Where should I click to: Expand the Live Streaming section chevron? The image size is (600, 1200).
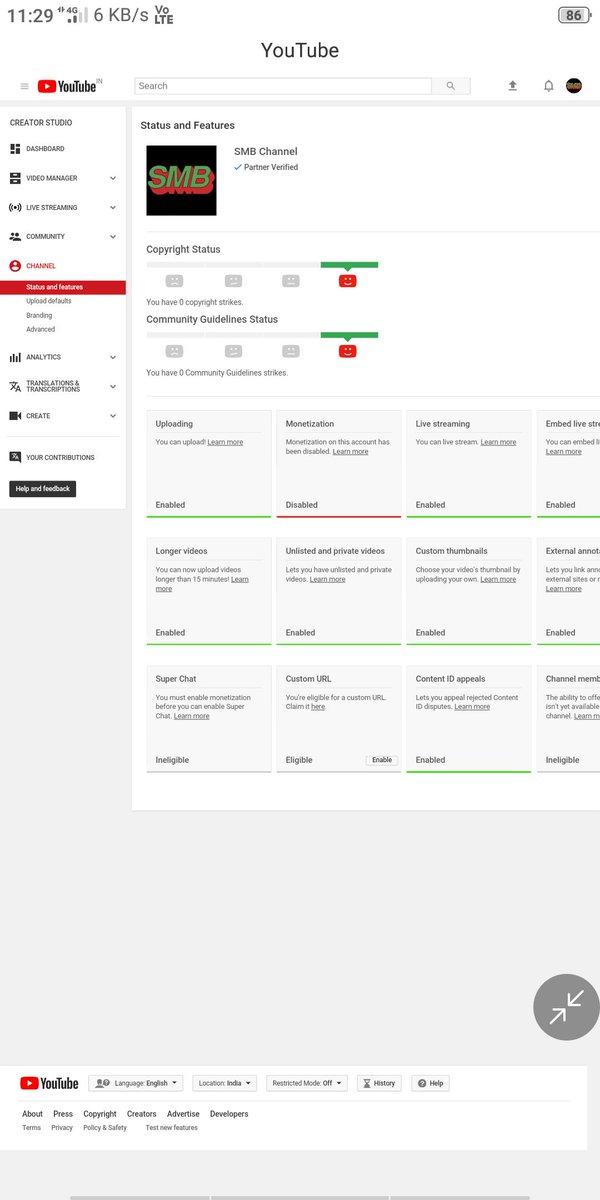click(113, 208)
